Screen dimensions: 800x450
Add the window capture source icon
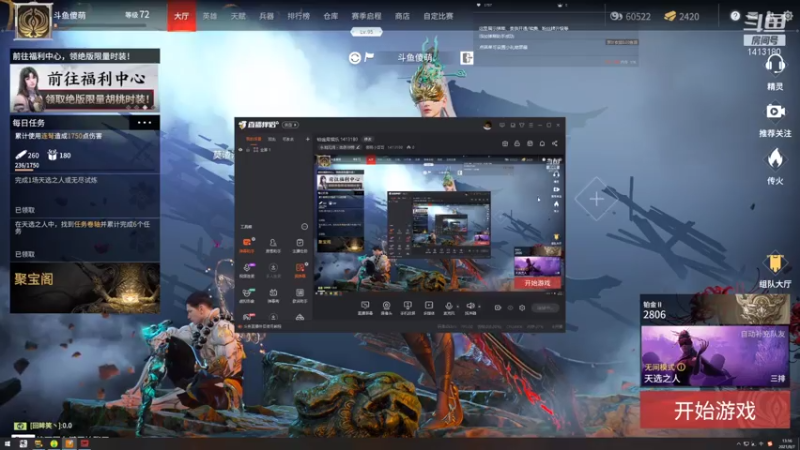pos(407,307)
